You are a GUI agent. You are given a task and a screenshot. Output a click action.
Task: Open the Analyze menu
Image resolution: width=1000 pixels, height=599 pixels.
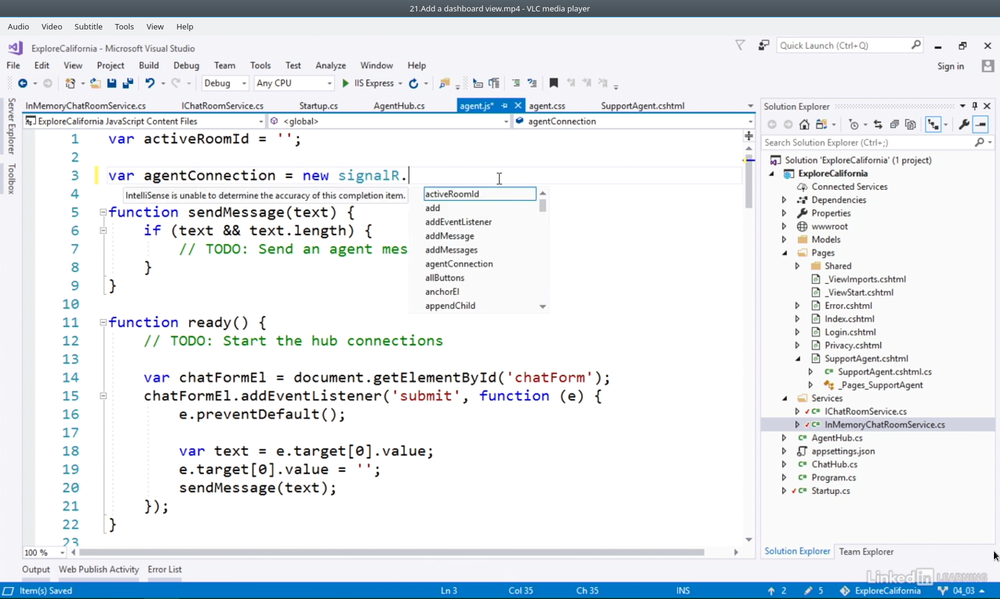tap(330, 66)
